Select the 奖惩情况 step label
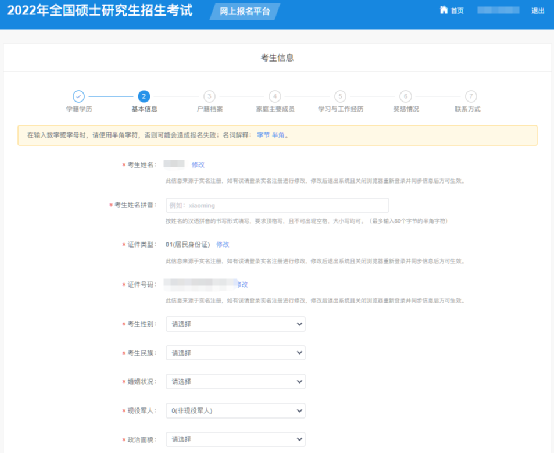This screenshot has height=453, width=554. (x=406, y=109)
